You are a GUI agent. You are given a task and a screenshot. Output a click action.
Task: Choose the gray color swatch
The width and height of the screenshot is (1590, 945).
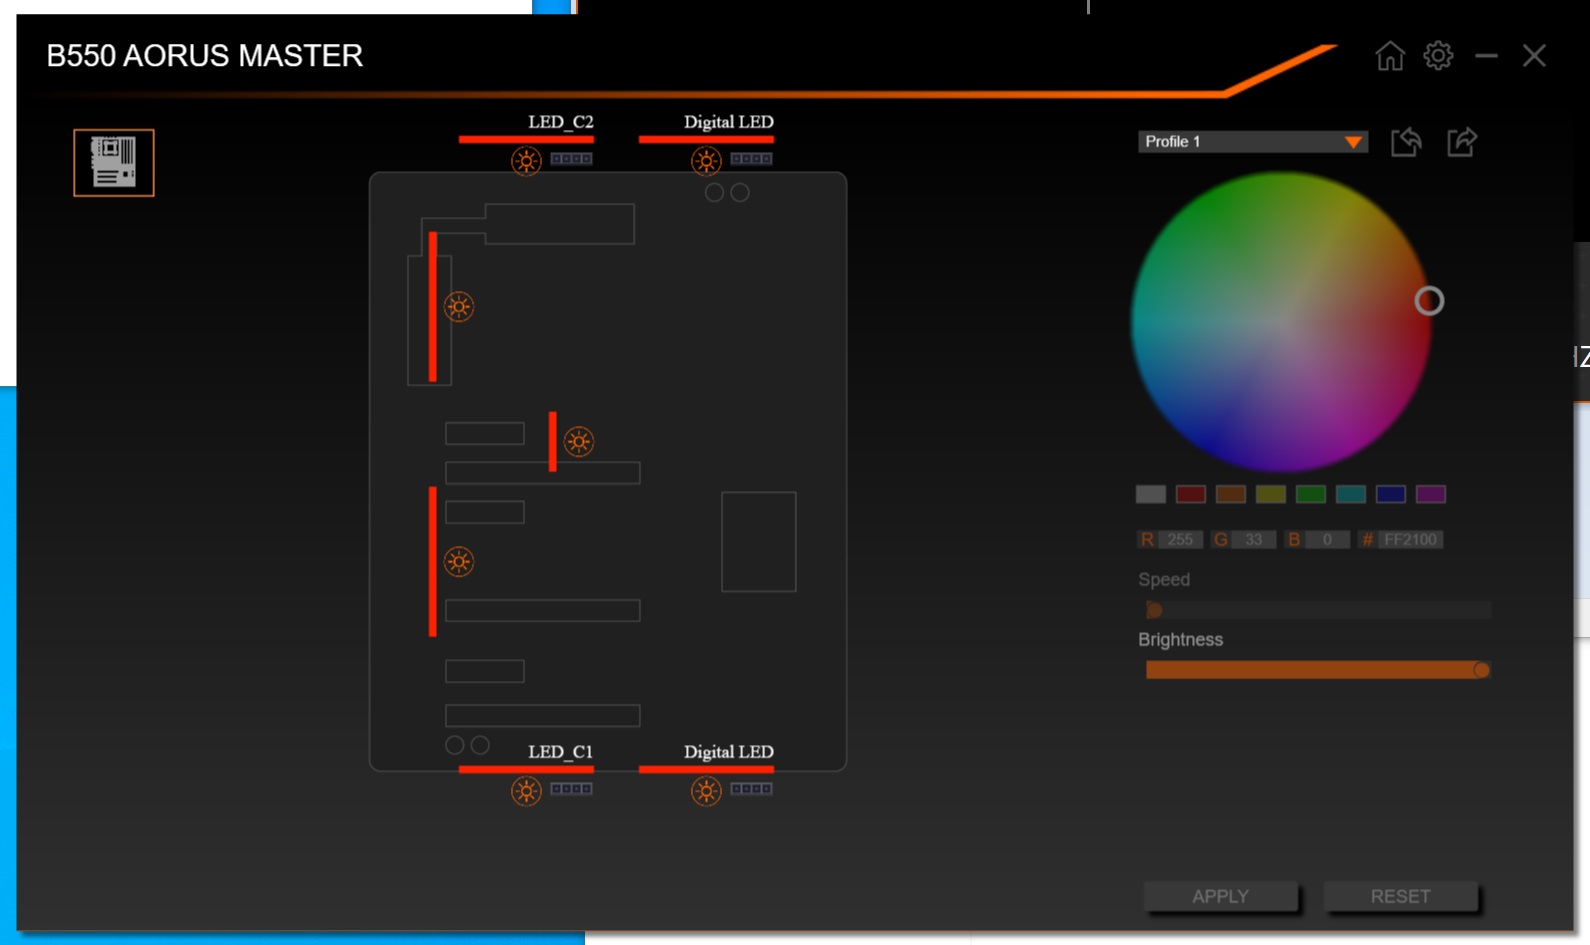[x=1151, y=494]
